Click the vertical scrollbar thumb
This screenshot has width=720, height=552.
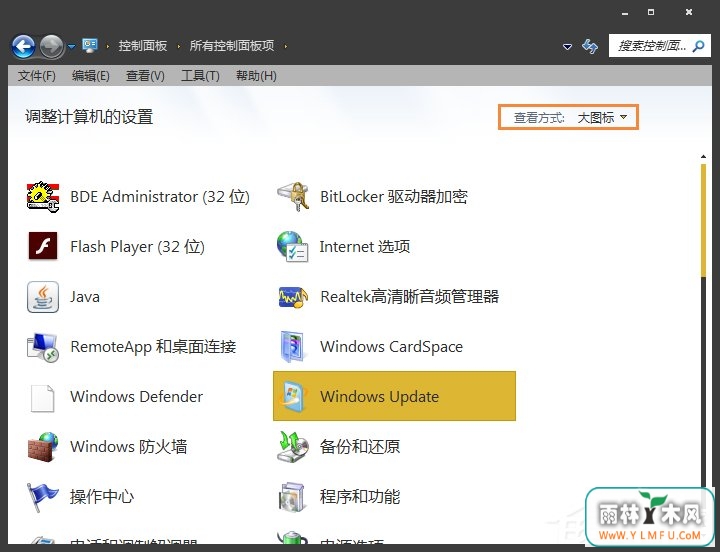tap(703, 220)
